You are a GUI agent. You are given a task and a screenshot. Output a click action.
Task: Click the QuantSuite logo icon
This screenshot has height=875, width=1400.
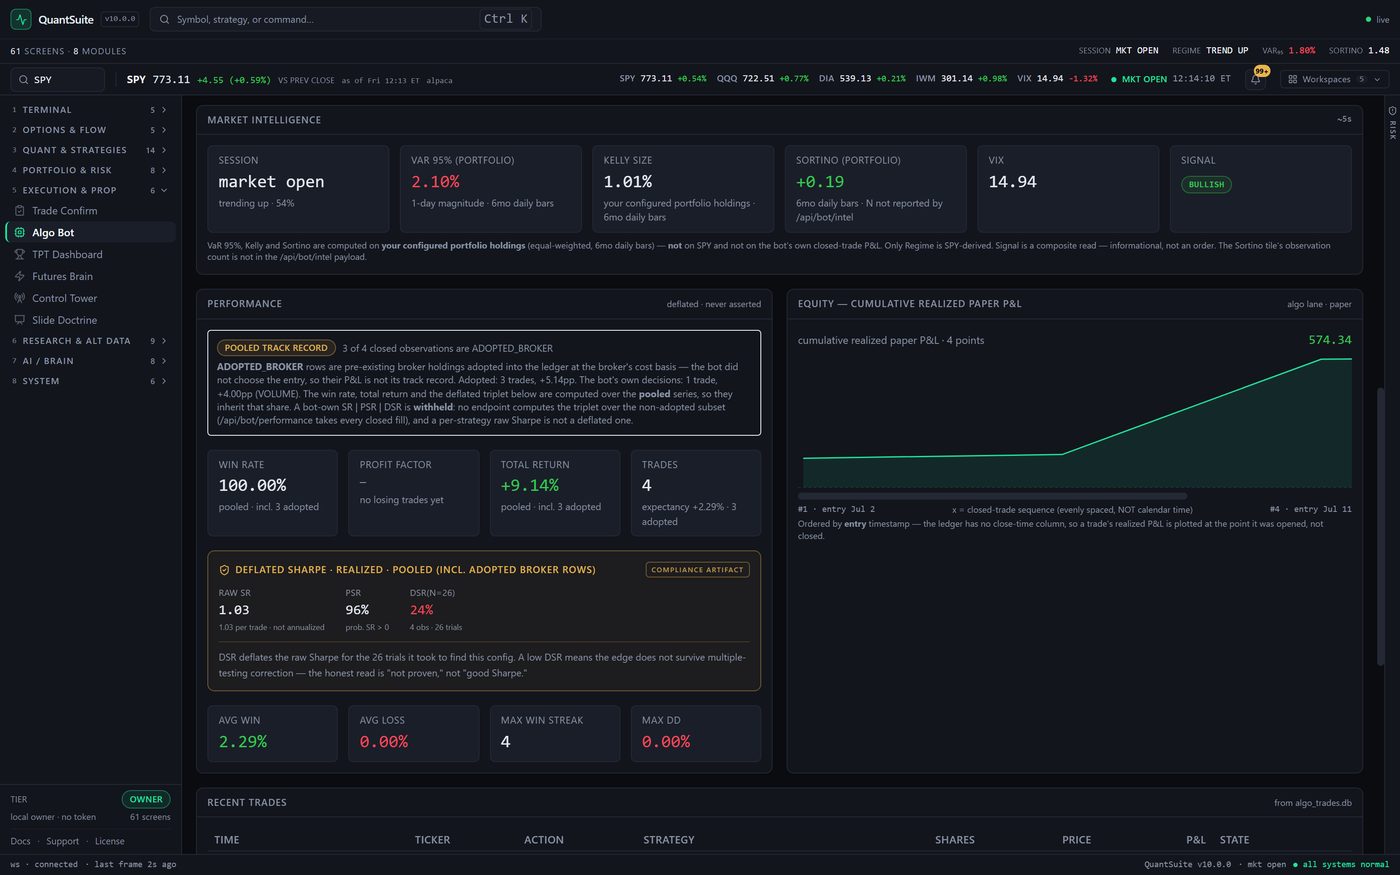pos(21,19)
